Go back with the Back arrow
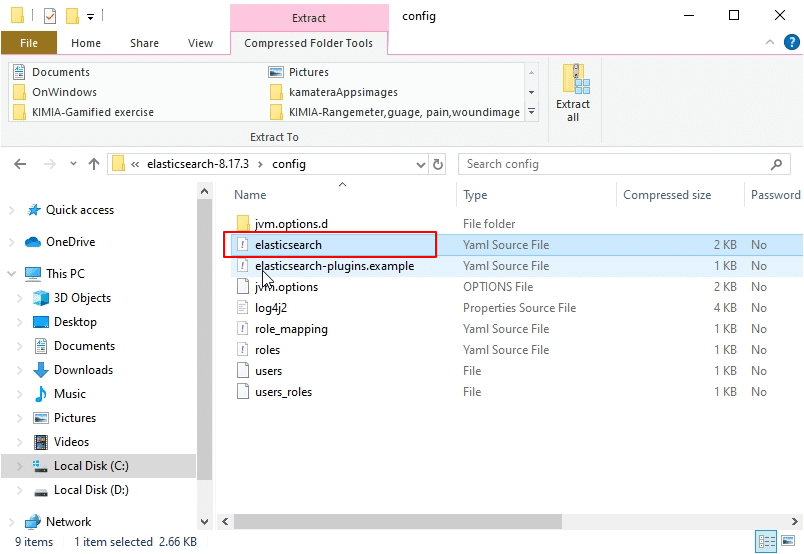Image resolution: width=804 pixels, height=554 pixels. point(20,164)
